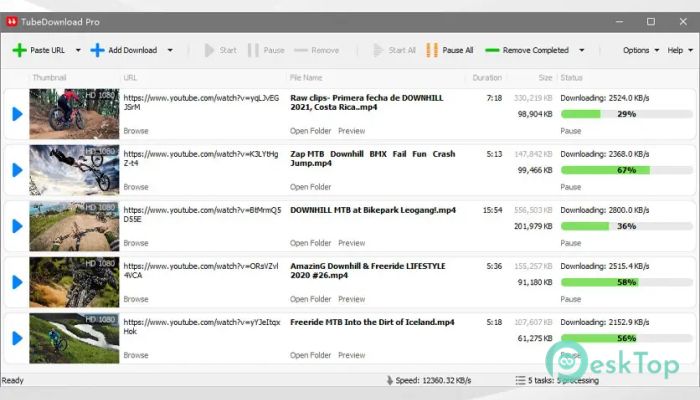Click Browse under the Freeride Iceland URL

point(136,355)
